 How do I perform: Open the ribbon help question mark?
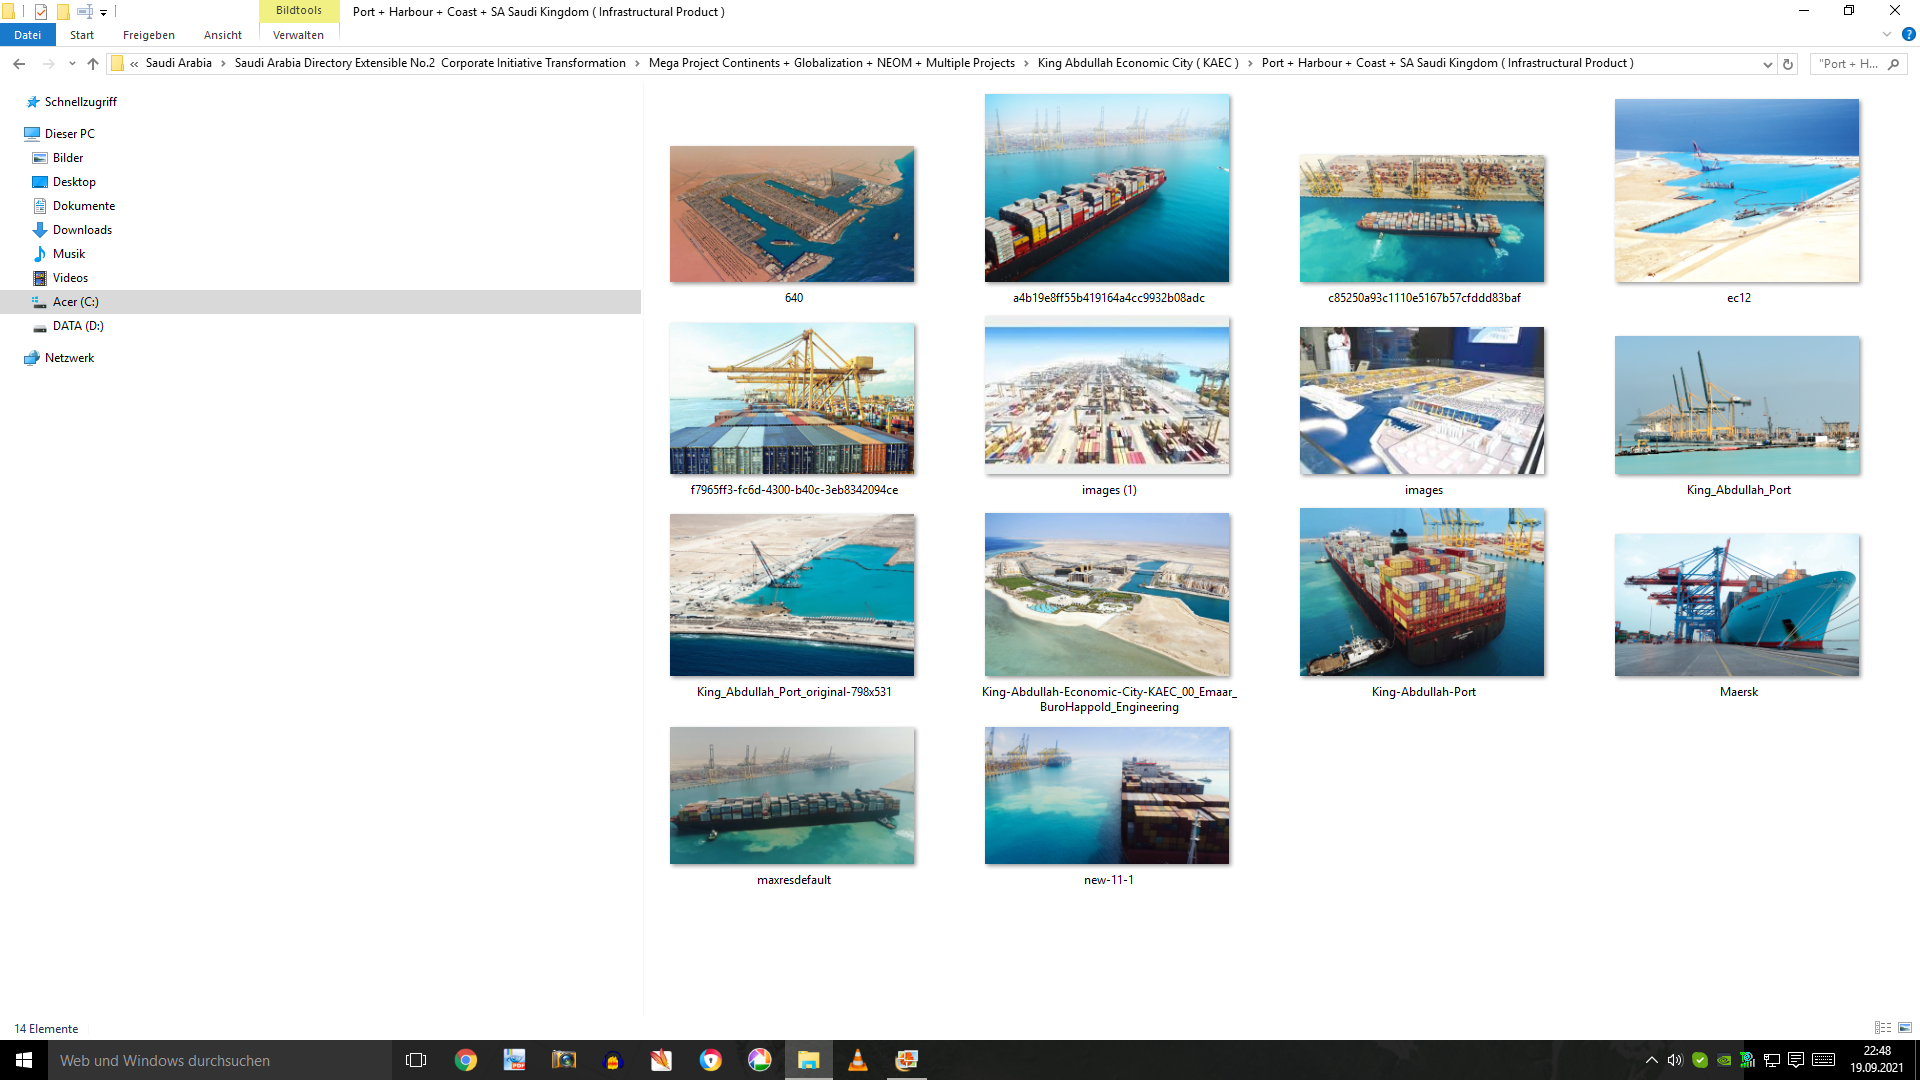tap(1908, 34)
